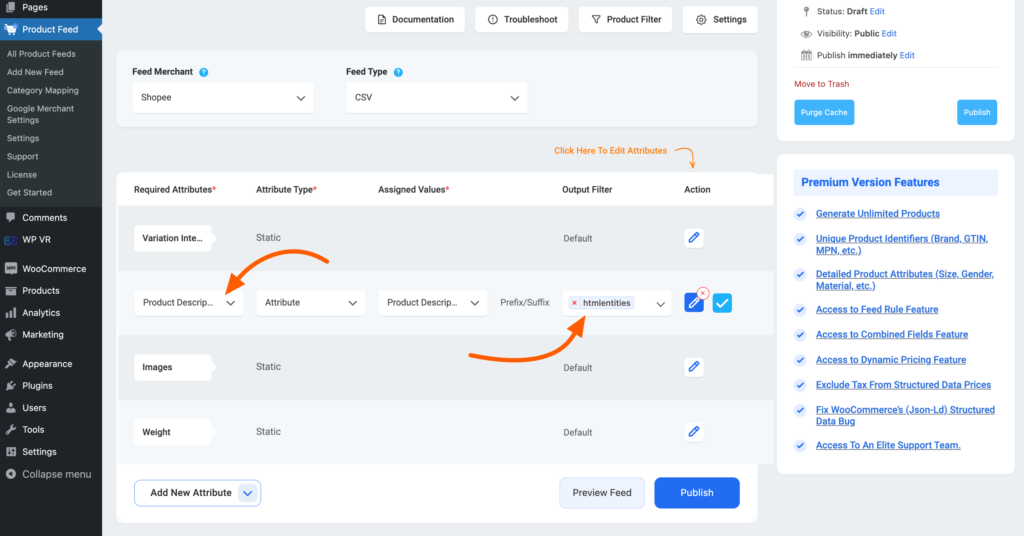Open Exclude Tax From Structured Data Prices link
1024x536 pixels.
(903, 385)
